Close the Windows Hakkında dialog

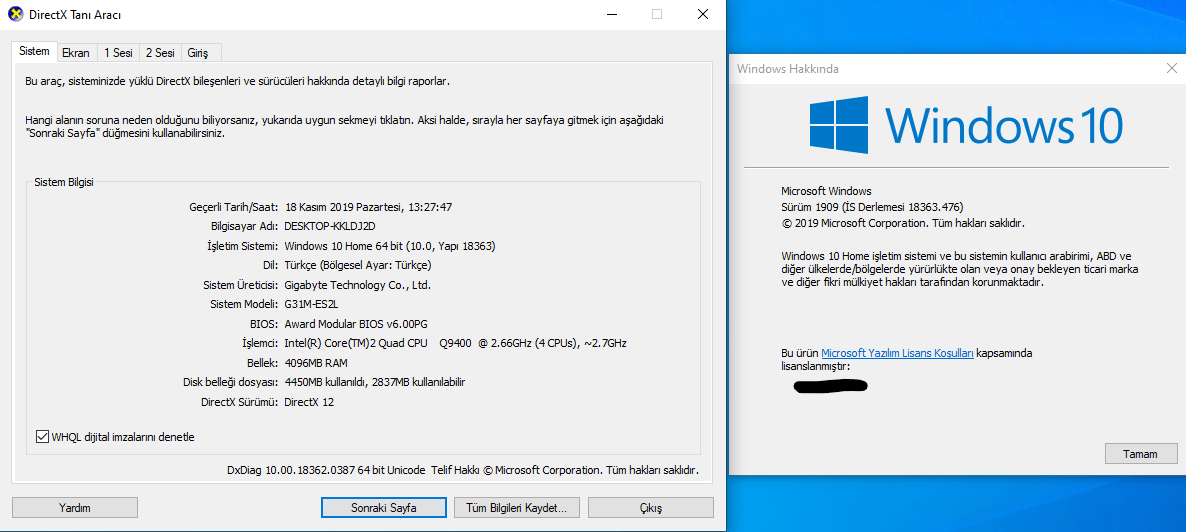click(x=1172, y=69)
